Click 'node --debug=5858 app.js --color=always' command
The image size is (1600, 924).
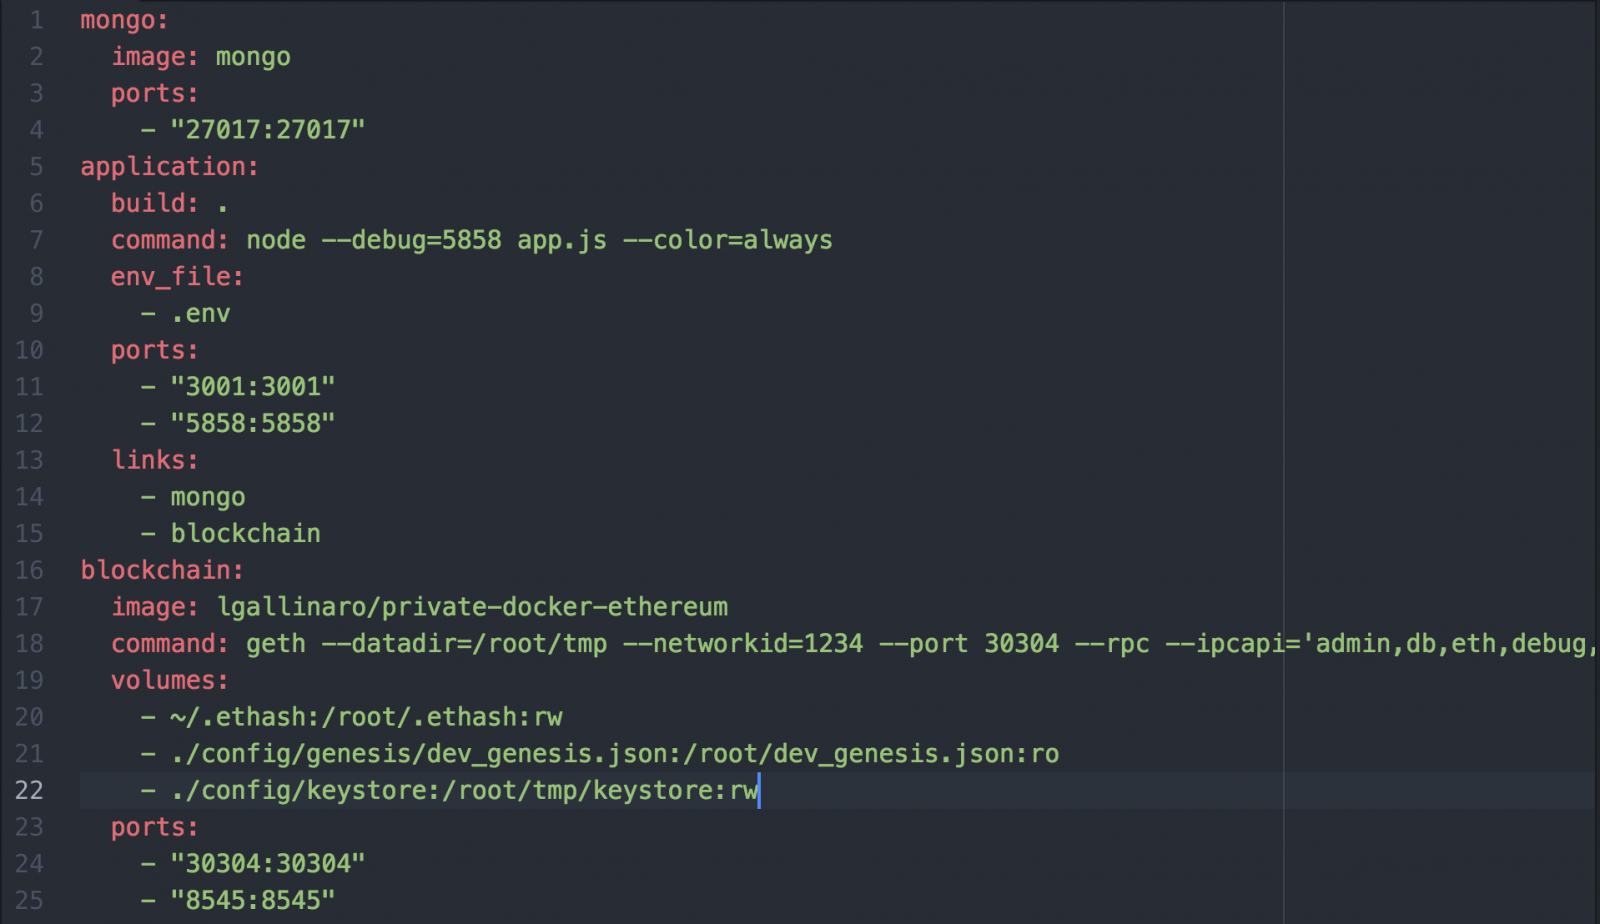click(x=539, y=240)
